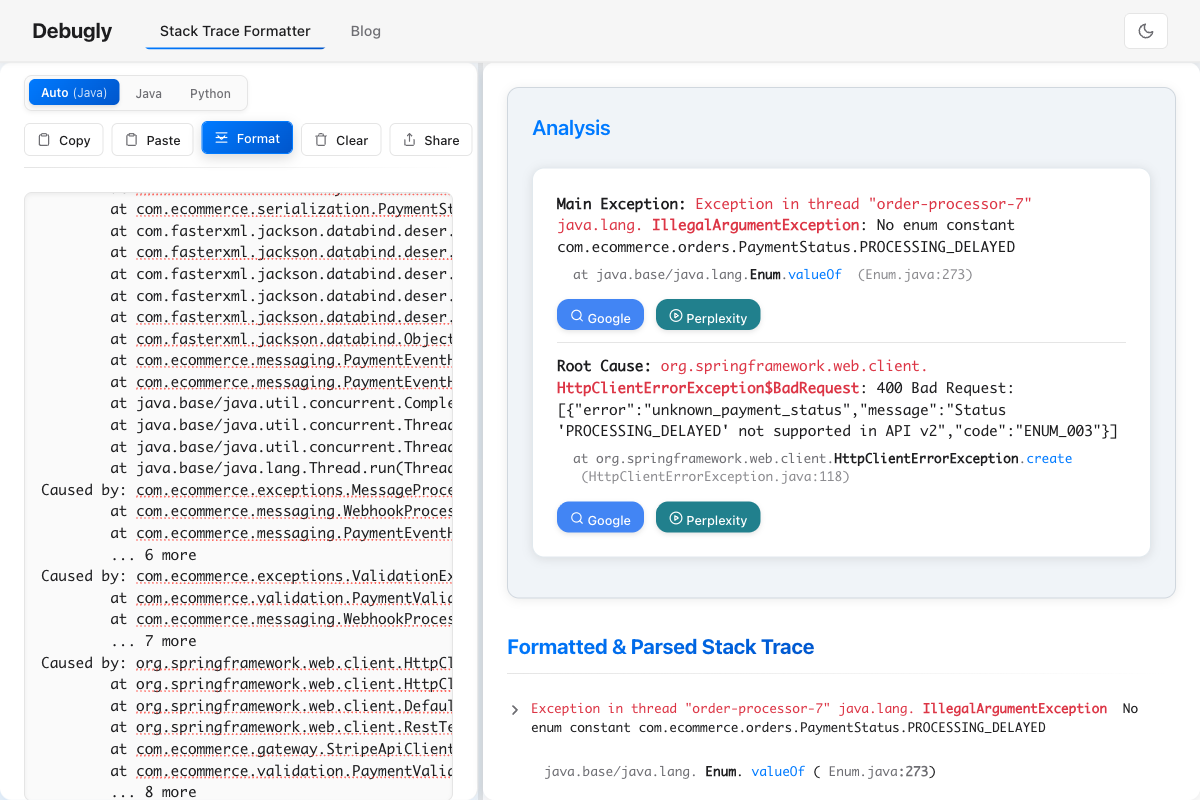1200x800 pixels.
Task: Click 'Root Cause:' label
Action: (x=604, y=366)
